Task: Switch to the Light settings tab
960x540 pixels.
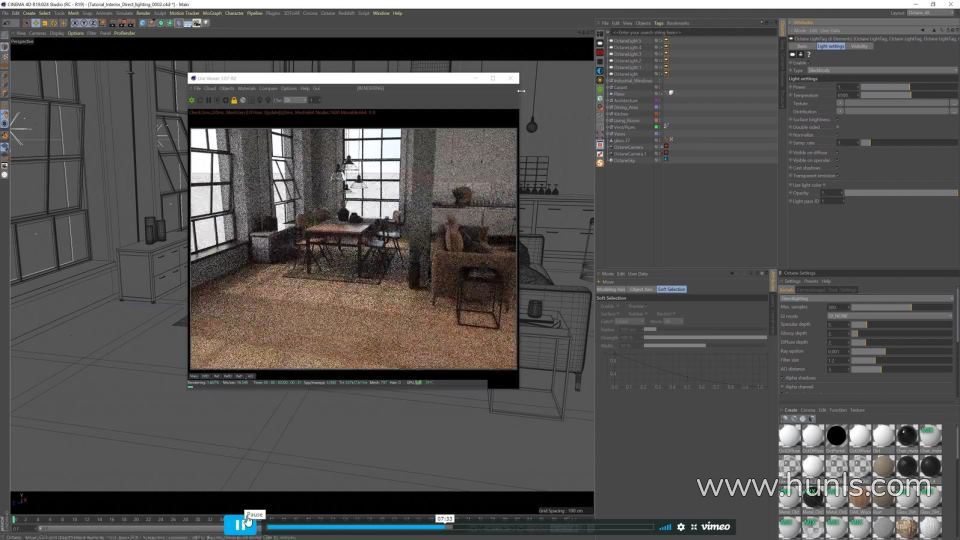Action: tap(831, 46)
